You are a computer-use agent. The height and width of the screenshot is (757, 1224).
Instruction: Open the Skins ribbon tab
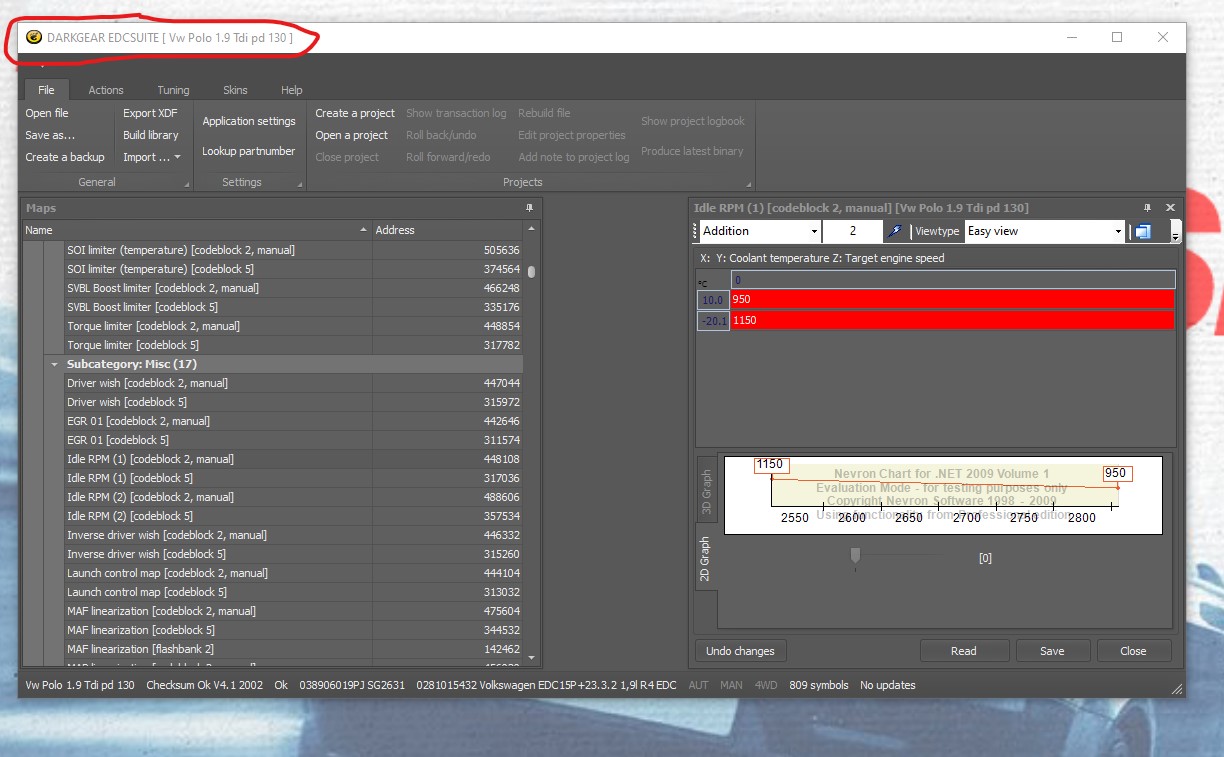coord(235,90)
